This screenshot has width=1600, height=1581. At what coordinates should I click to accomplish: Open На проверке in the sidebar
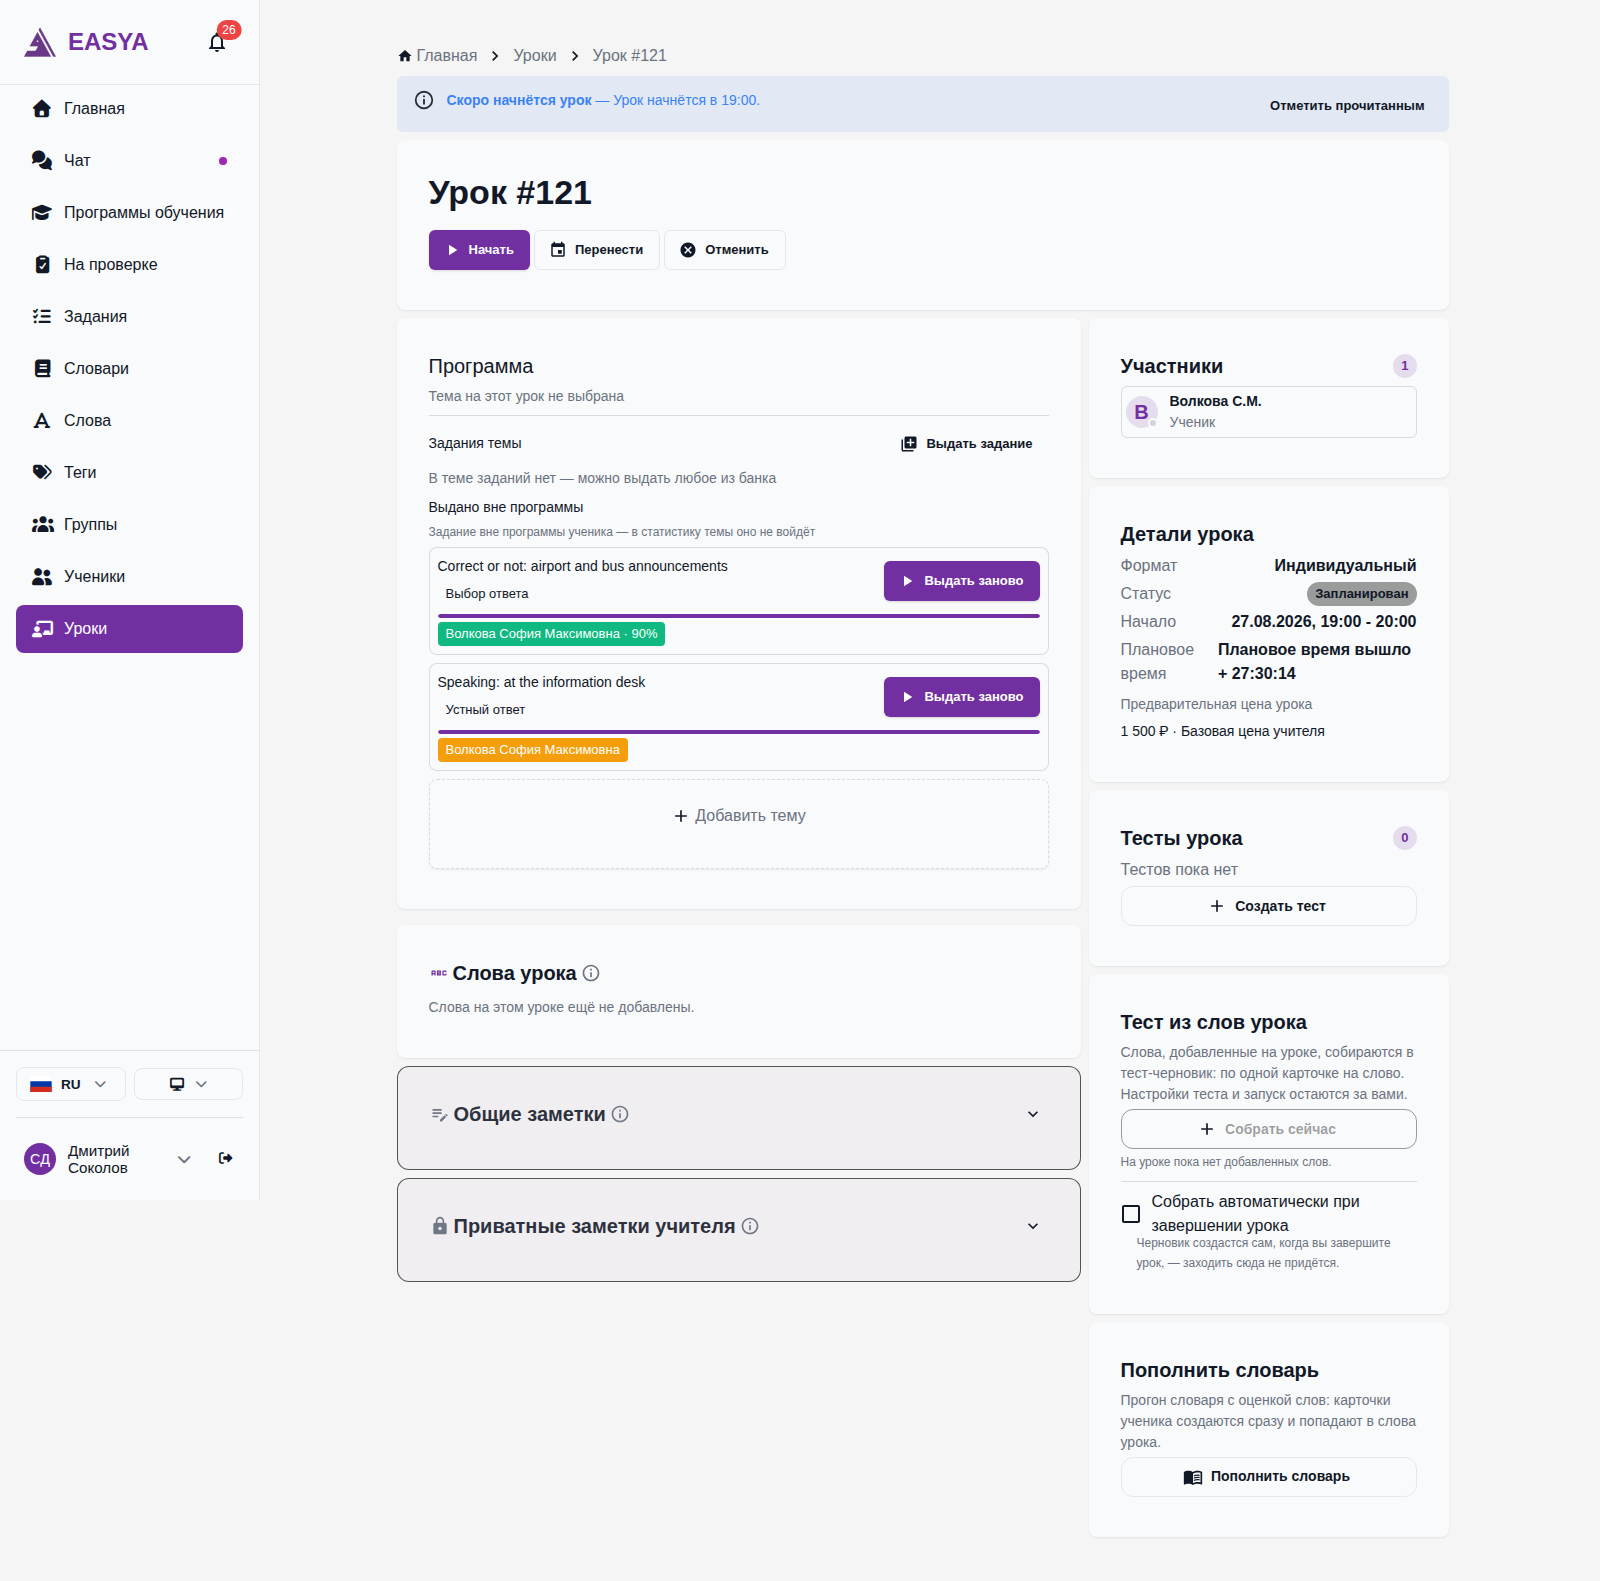129,265
